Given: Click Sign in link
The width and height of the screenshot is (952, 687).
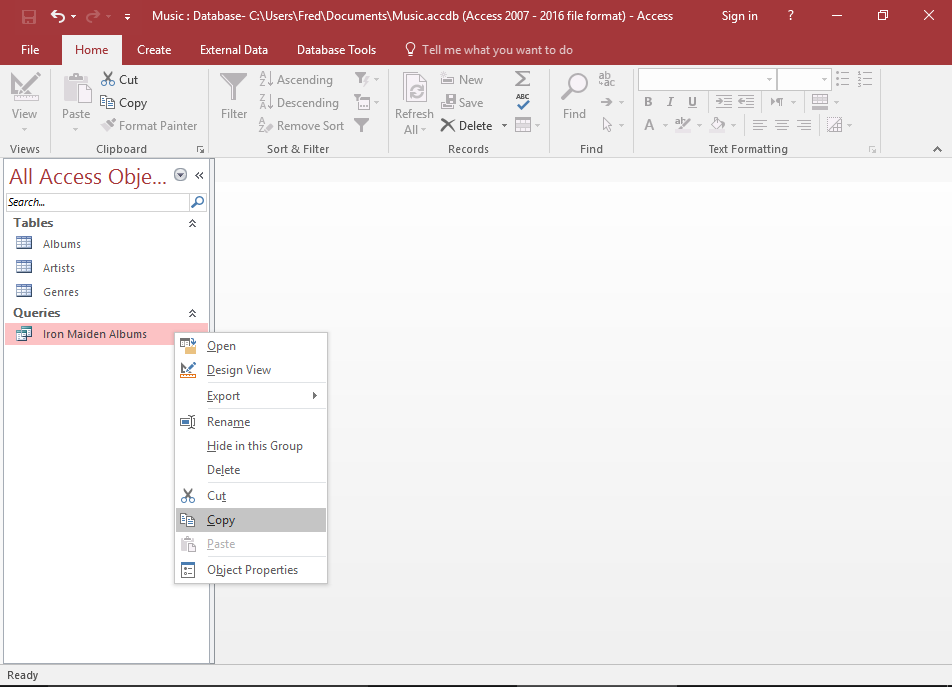Looking at the screenshot, I should pos(739,16).
